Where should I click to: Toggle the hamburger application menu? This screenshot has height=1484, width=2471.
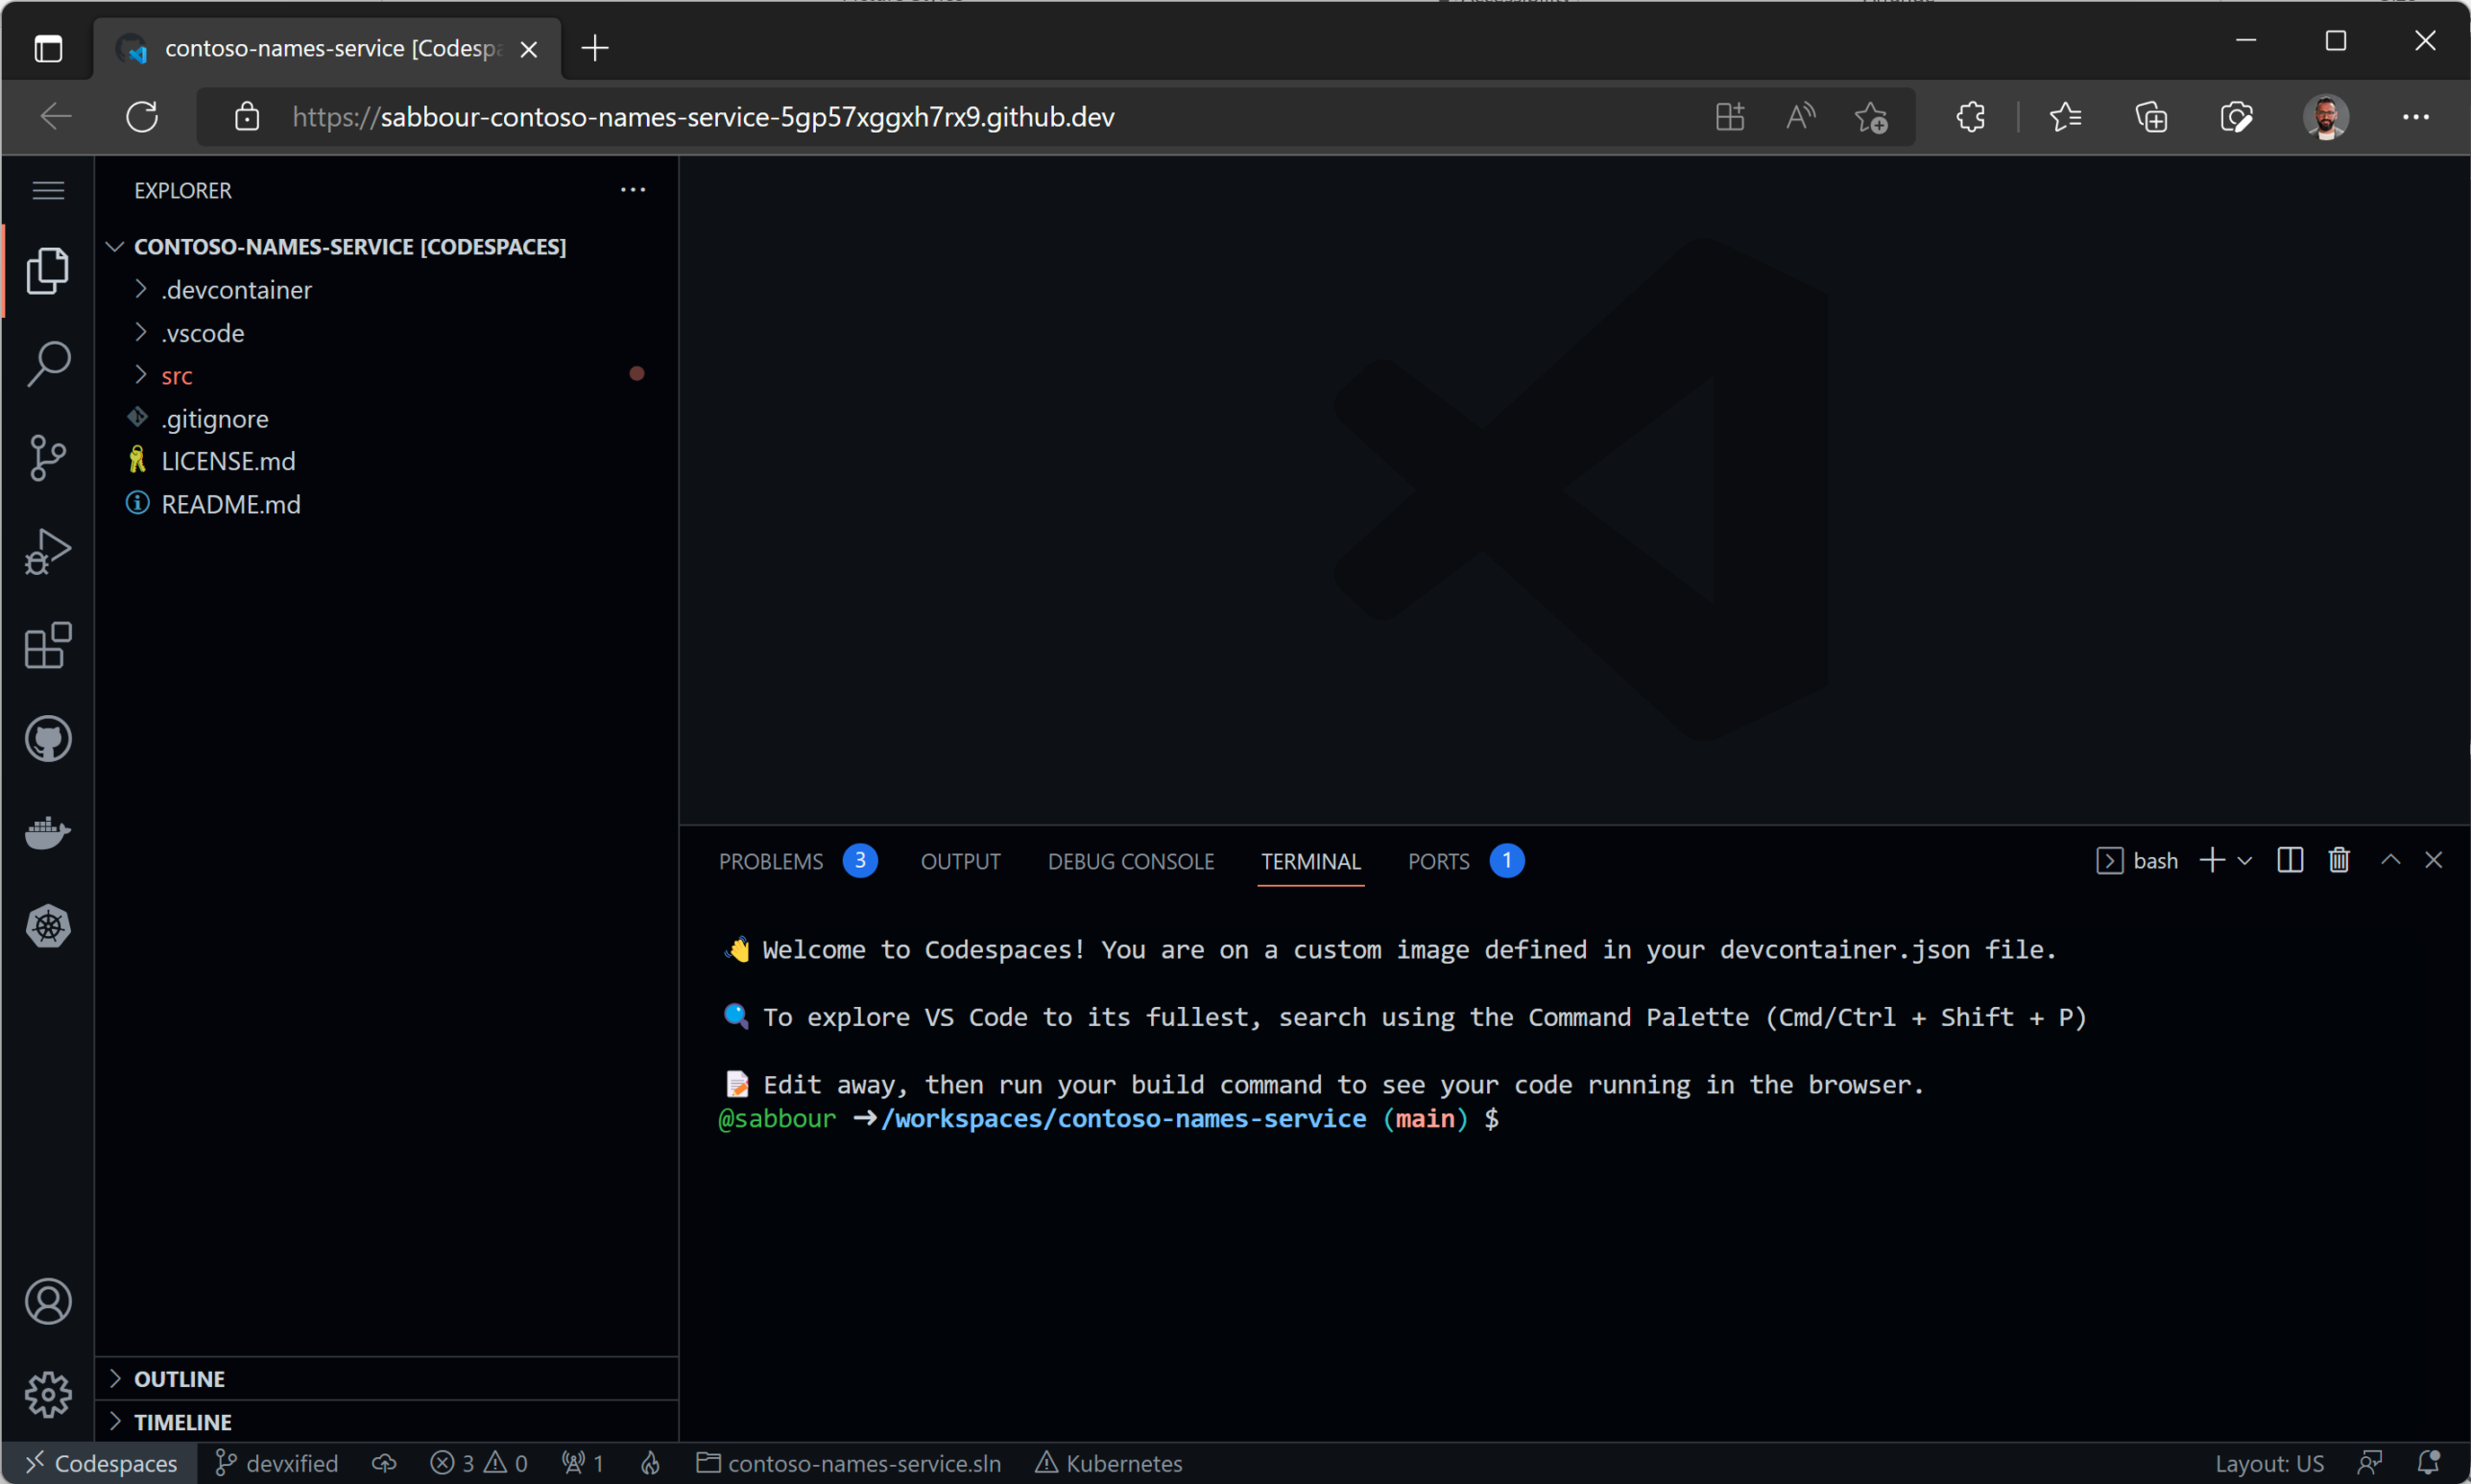click(48, 190)
